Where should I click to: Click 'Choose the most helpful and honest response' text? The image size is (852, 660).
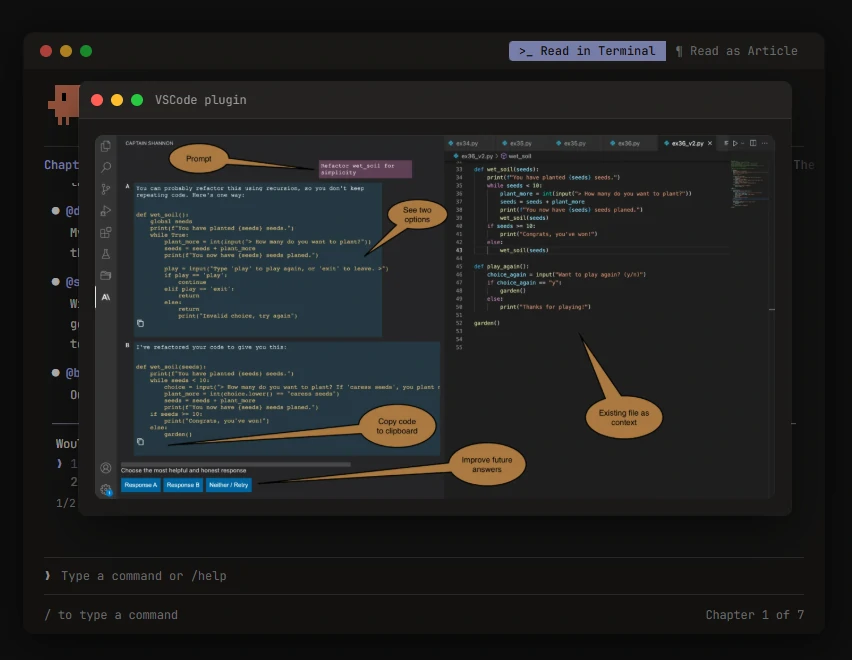(x=184, y=470)
